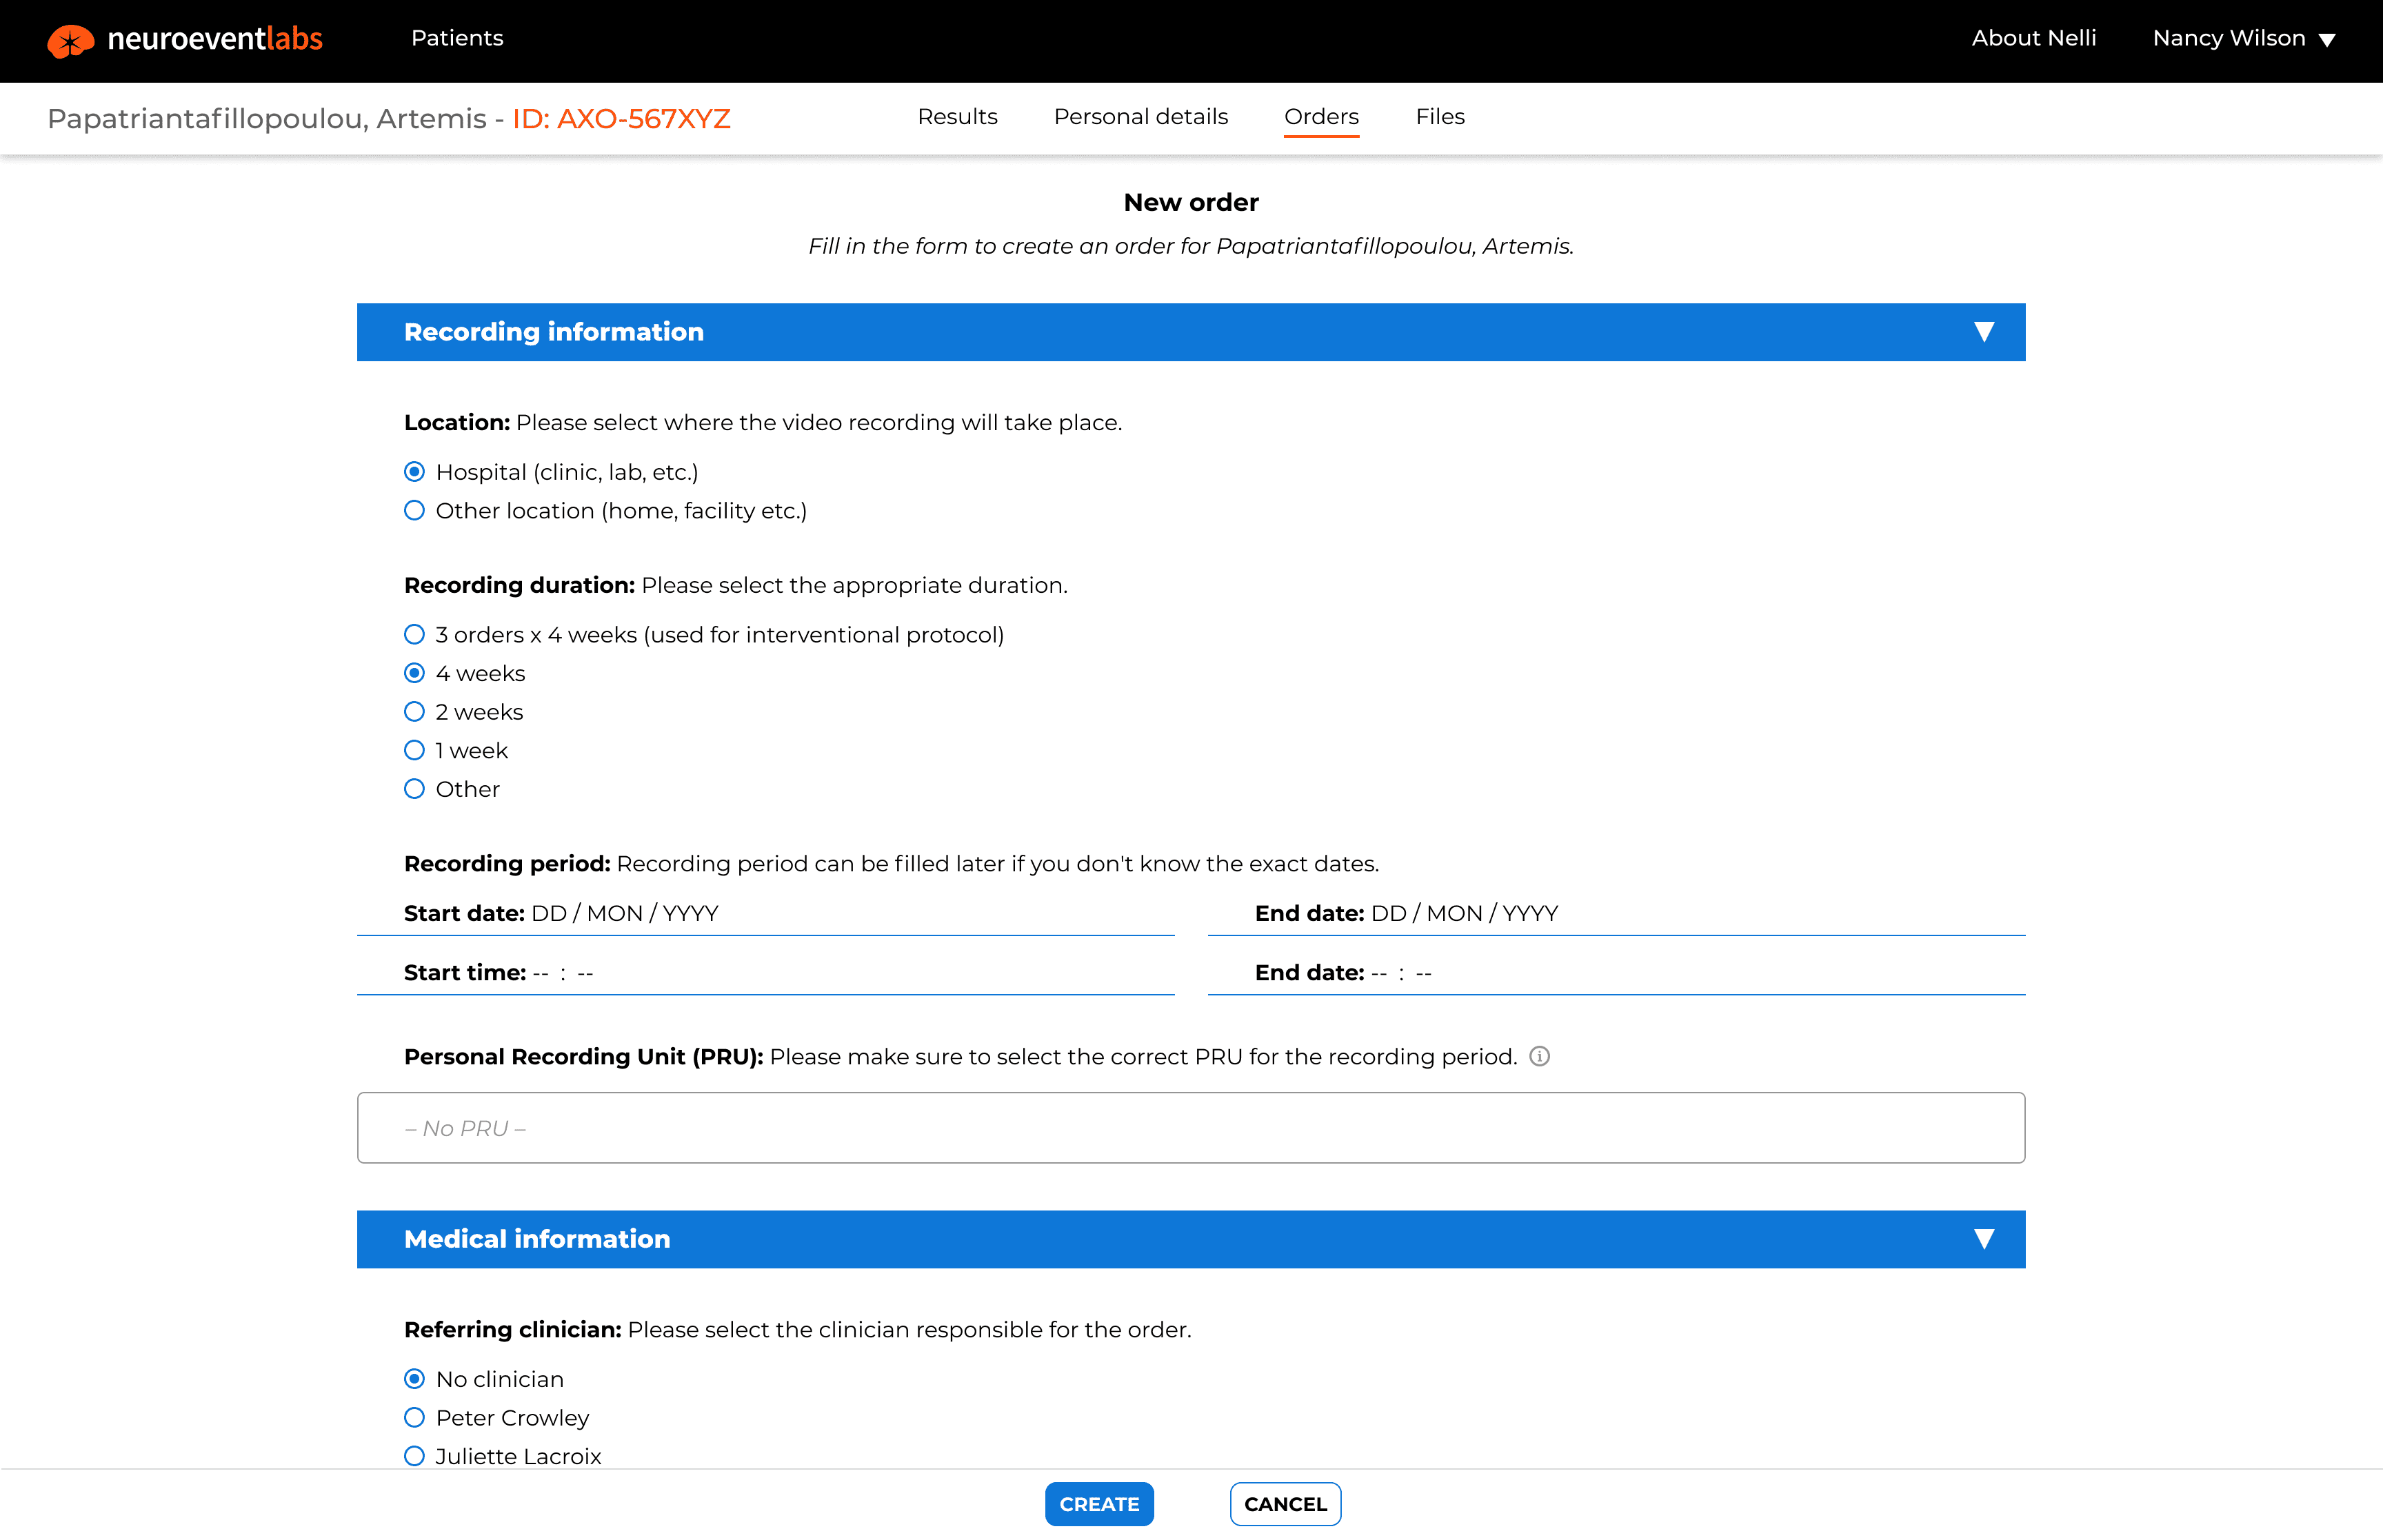Viewport: 2383px width, 1540px height.
Task: Open the Nancy Wilson user menu arrow
Action: coord(2327,40)
